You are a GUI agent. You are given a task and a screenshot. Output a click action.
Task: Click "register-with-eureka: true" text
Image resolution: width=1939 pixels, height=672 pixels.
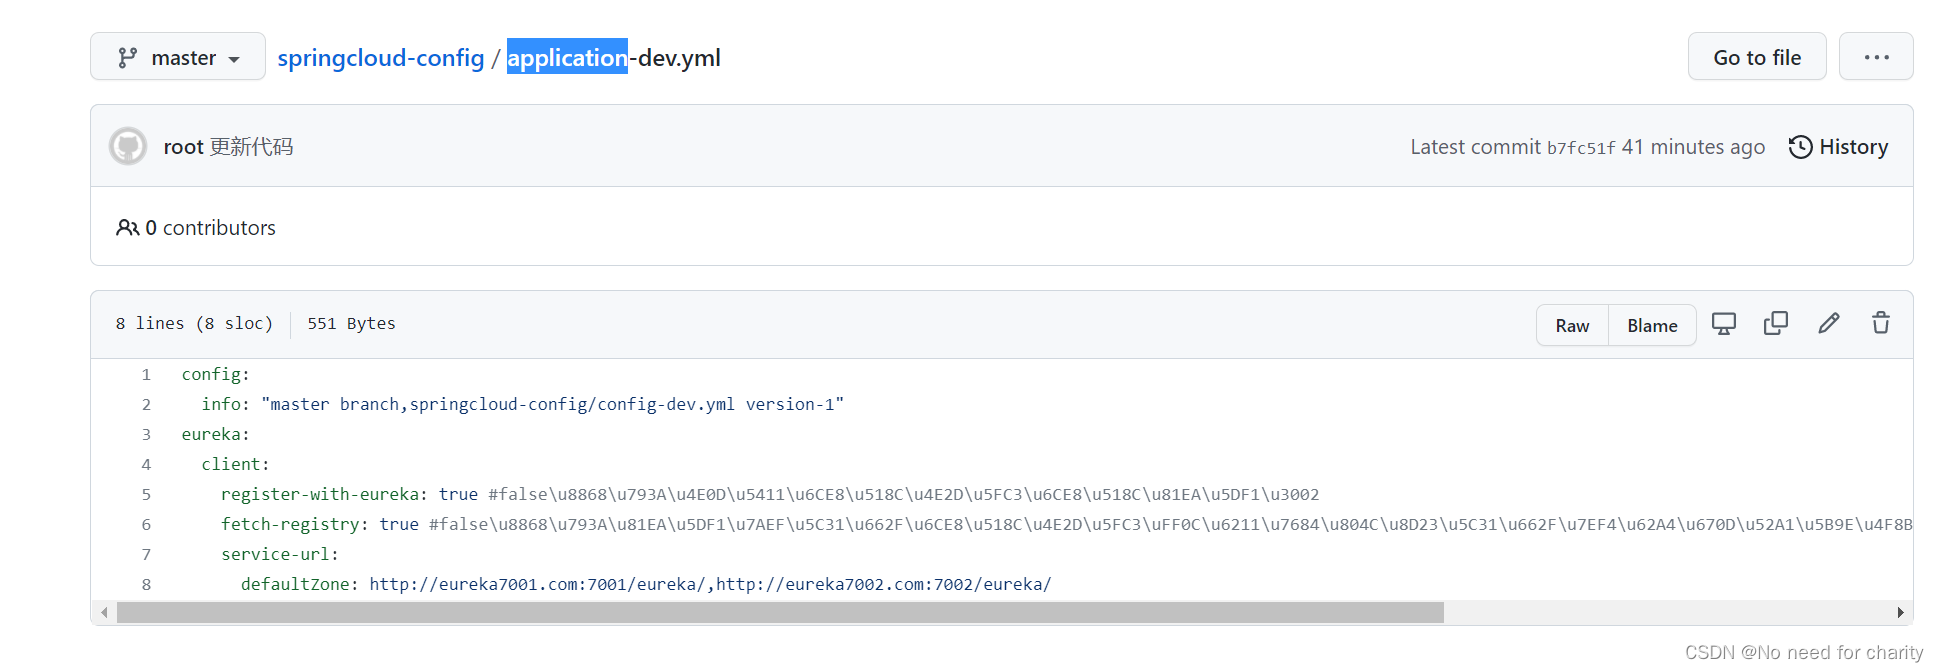tap(349, 494)
